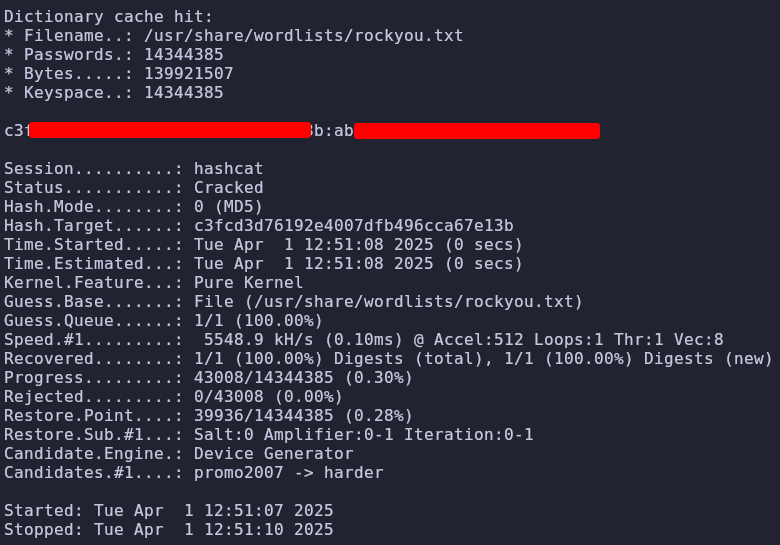Click the Progress 43008/14344385 value

click(263, 377)
